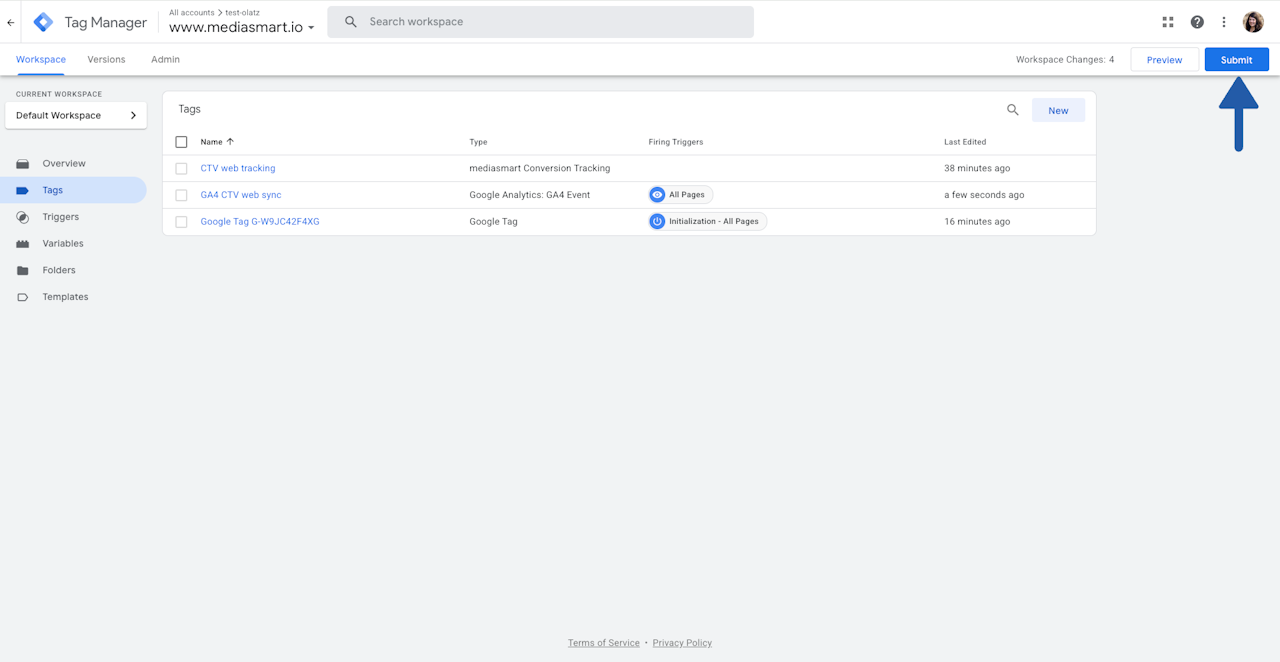
Task: Check the CTV web tracking checkbox
Action: click(x=181, y=168)
